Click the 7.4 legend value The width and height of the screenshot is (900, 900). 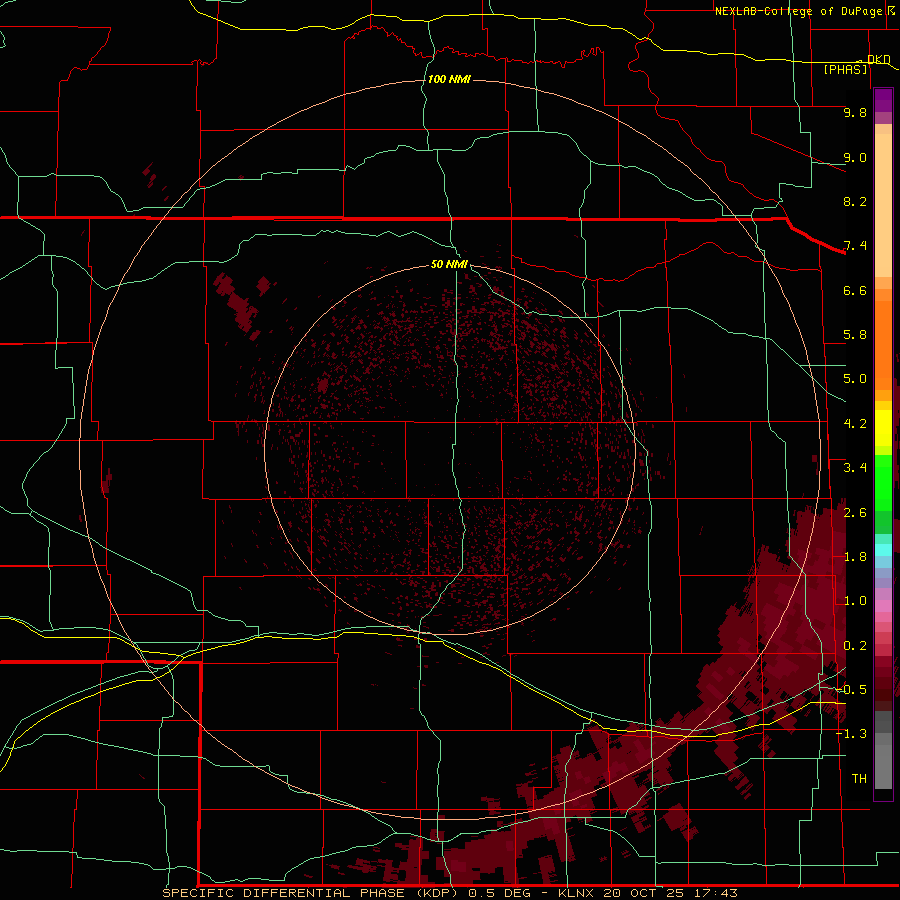pos(855,246)
